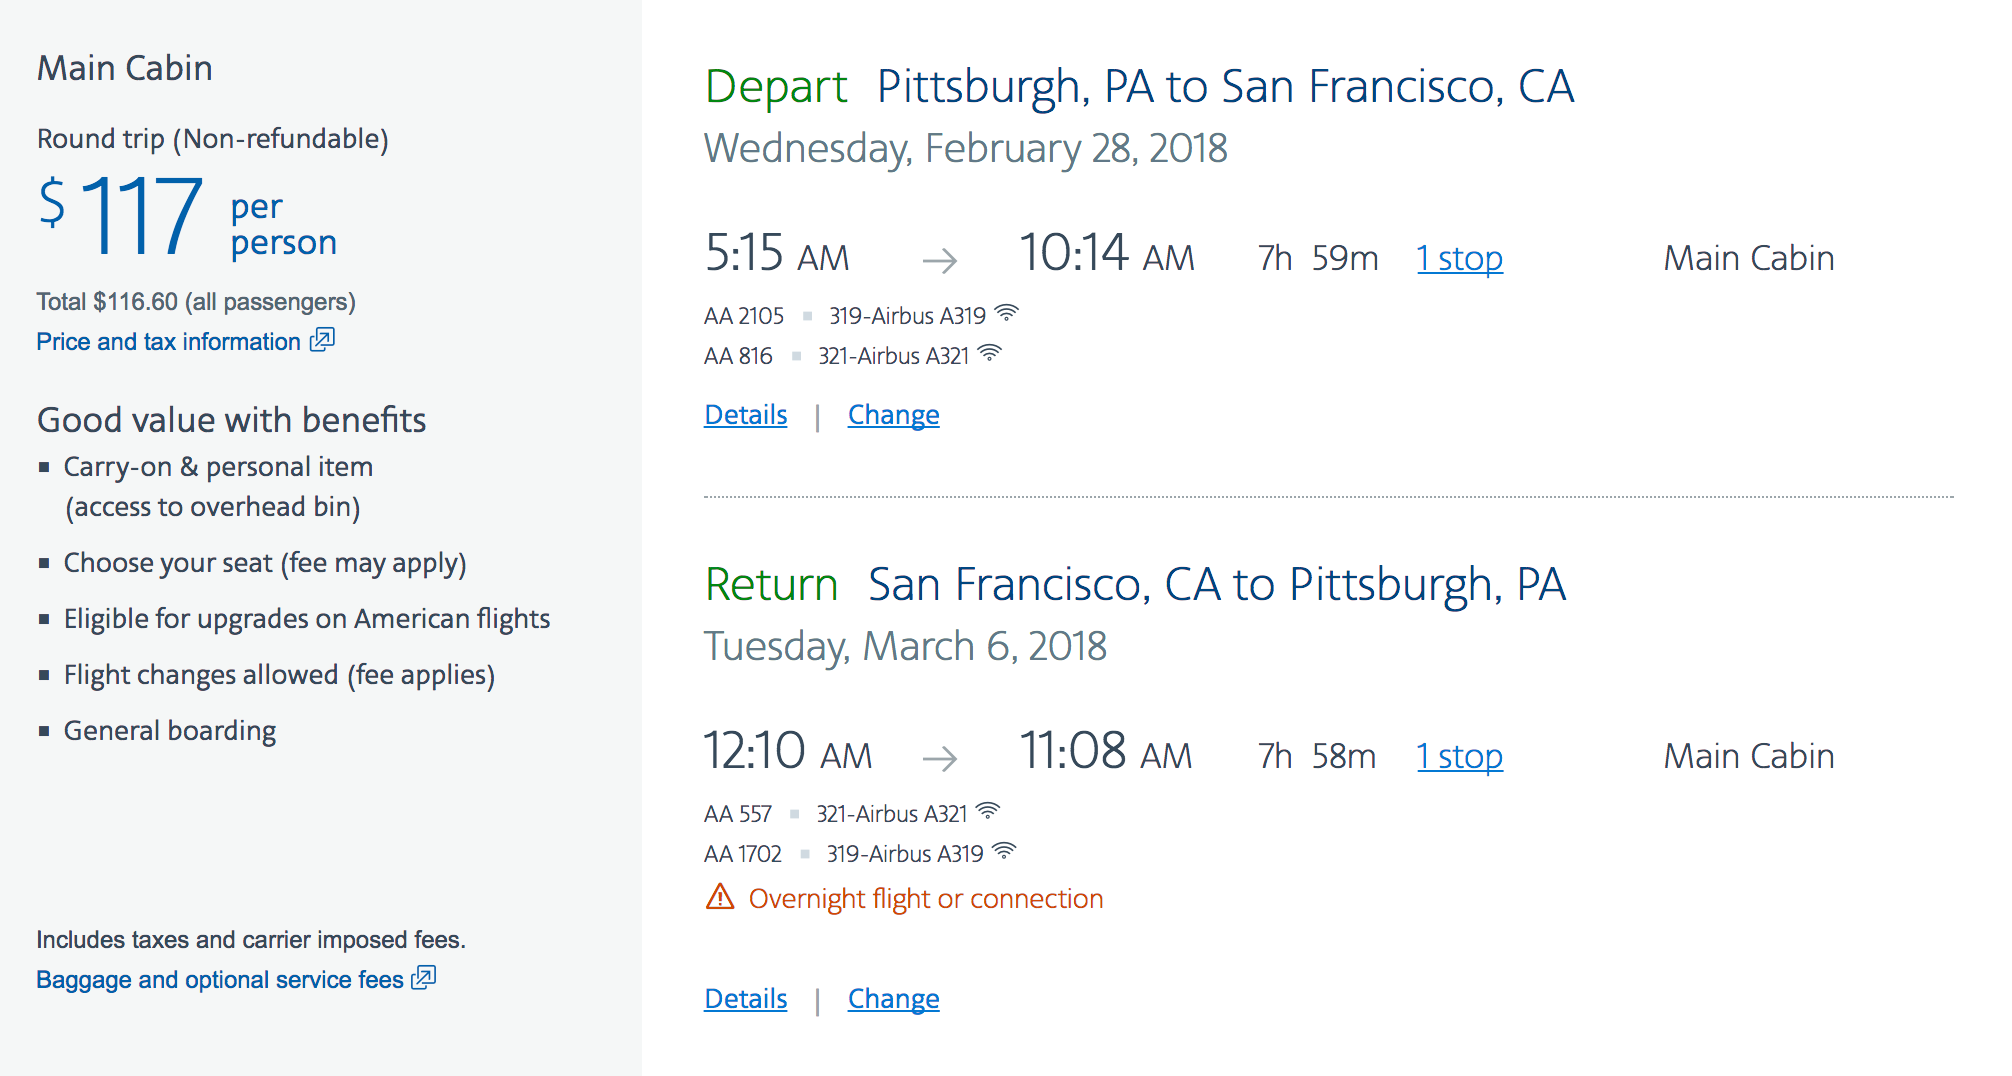Click Wi-Fi icon beside AA 2105 flight
The image size is (2012, 1076).
(1007, 314)
